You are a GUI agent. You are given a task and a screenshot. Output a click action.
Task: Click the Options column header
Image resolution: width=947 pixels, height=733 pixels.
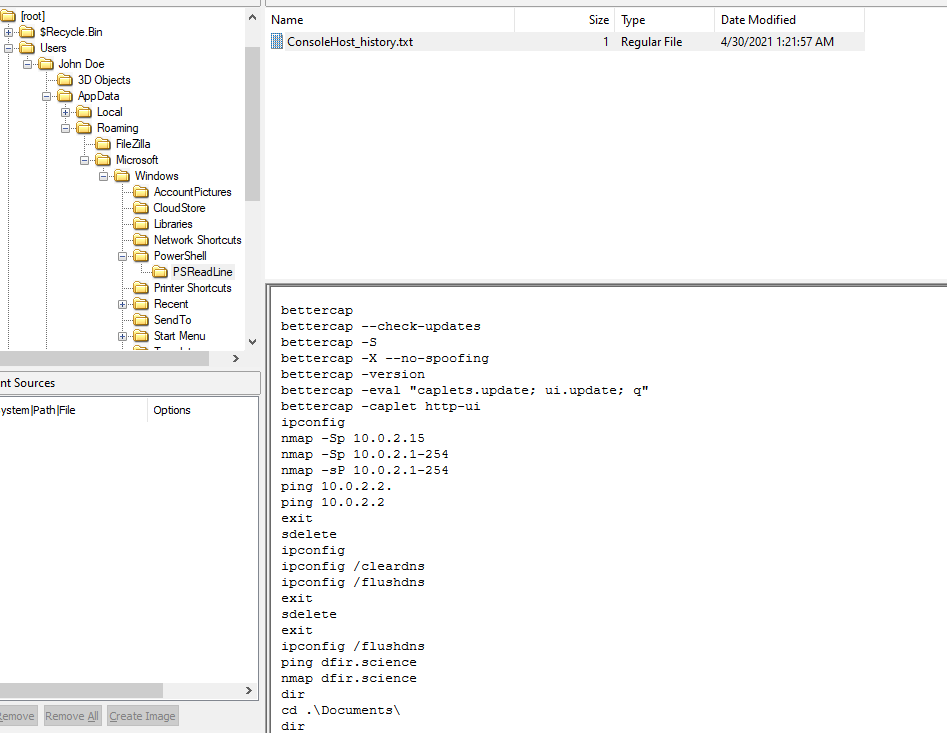point(172,410)
